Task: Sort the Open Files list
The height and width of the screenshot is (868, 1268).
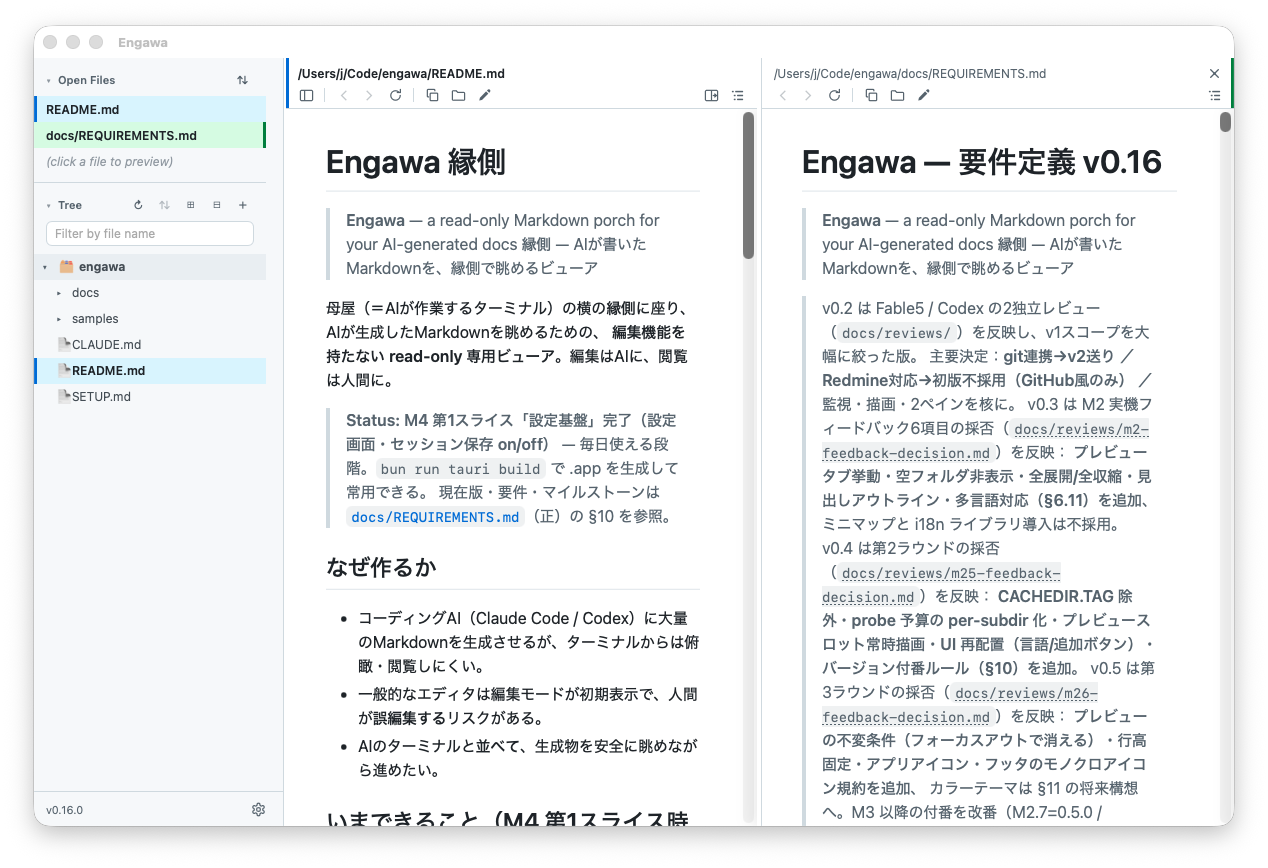Action: click(x=242, y=80)
